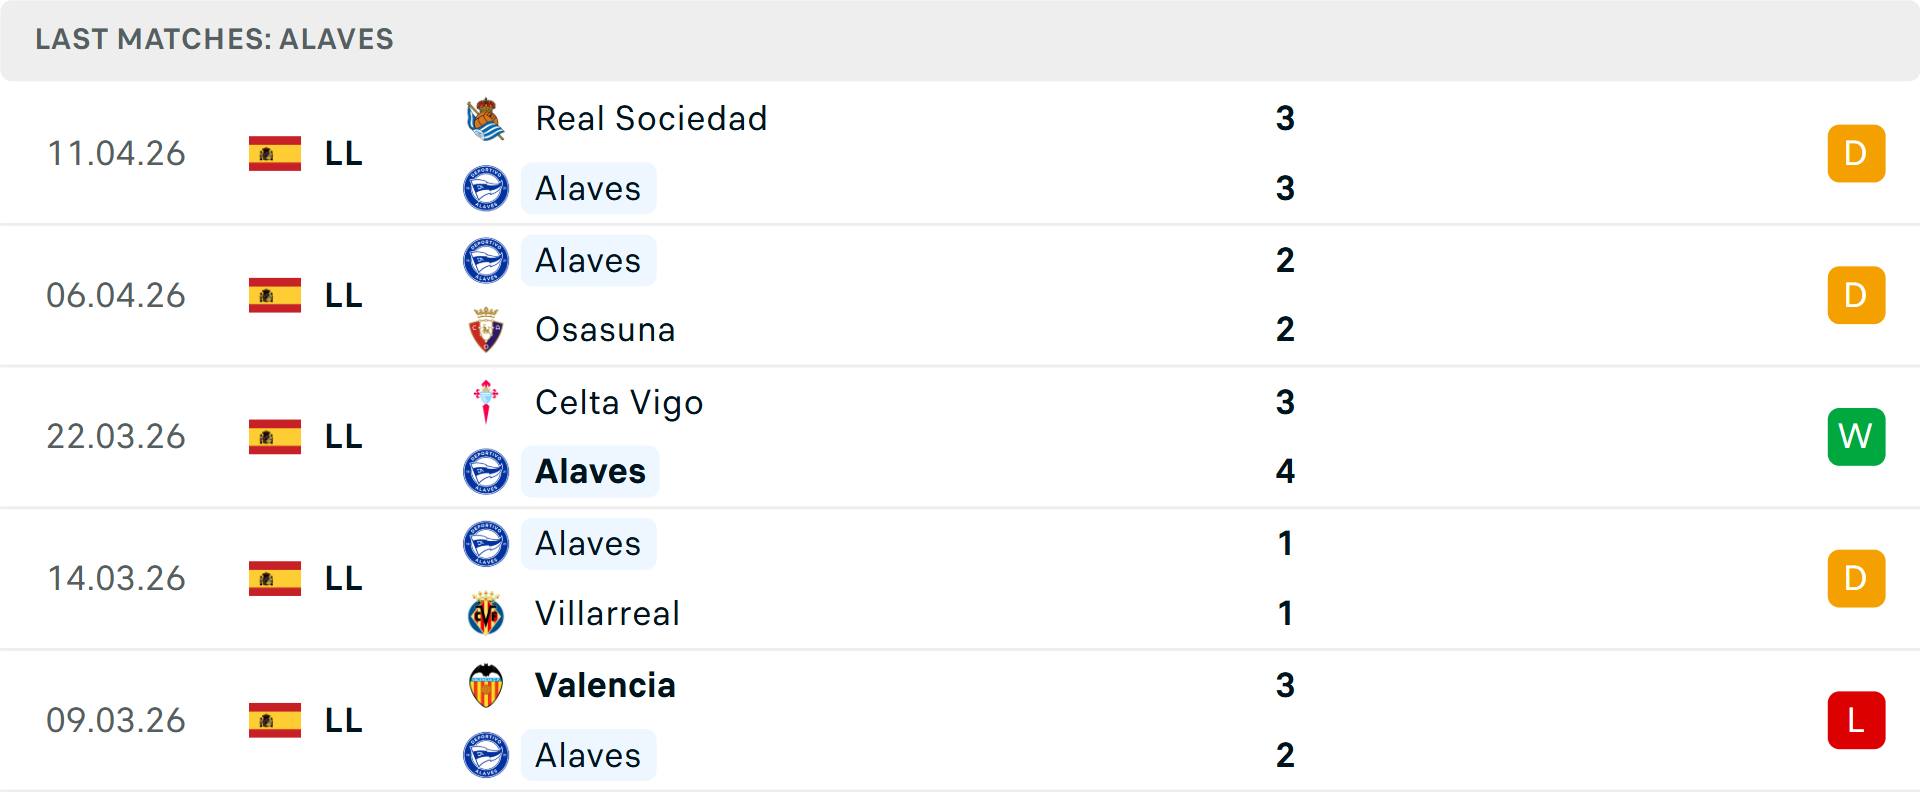The width and height of the screenshot is (1920, 792).
Task: Open the Real Sociedad team page link
Action: click(x=651, y=117)
